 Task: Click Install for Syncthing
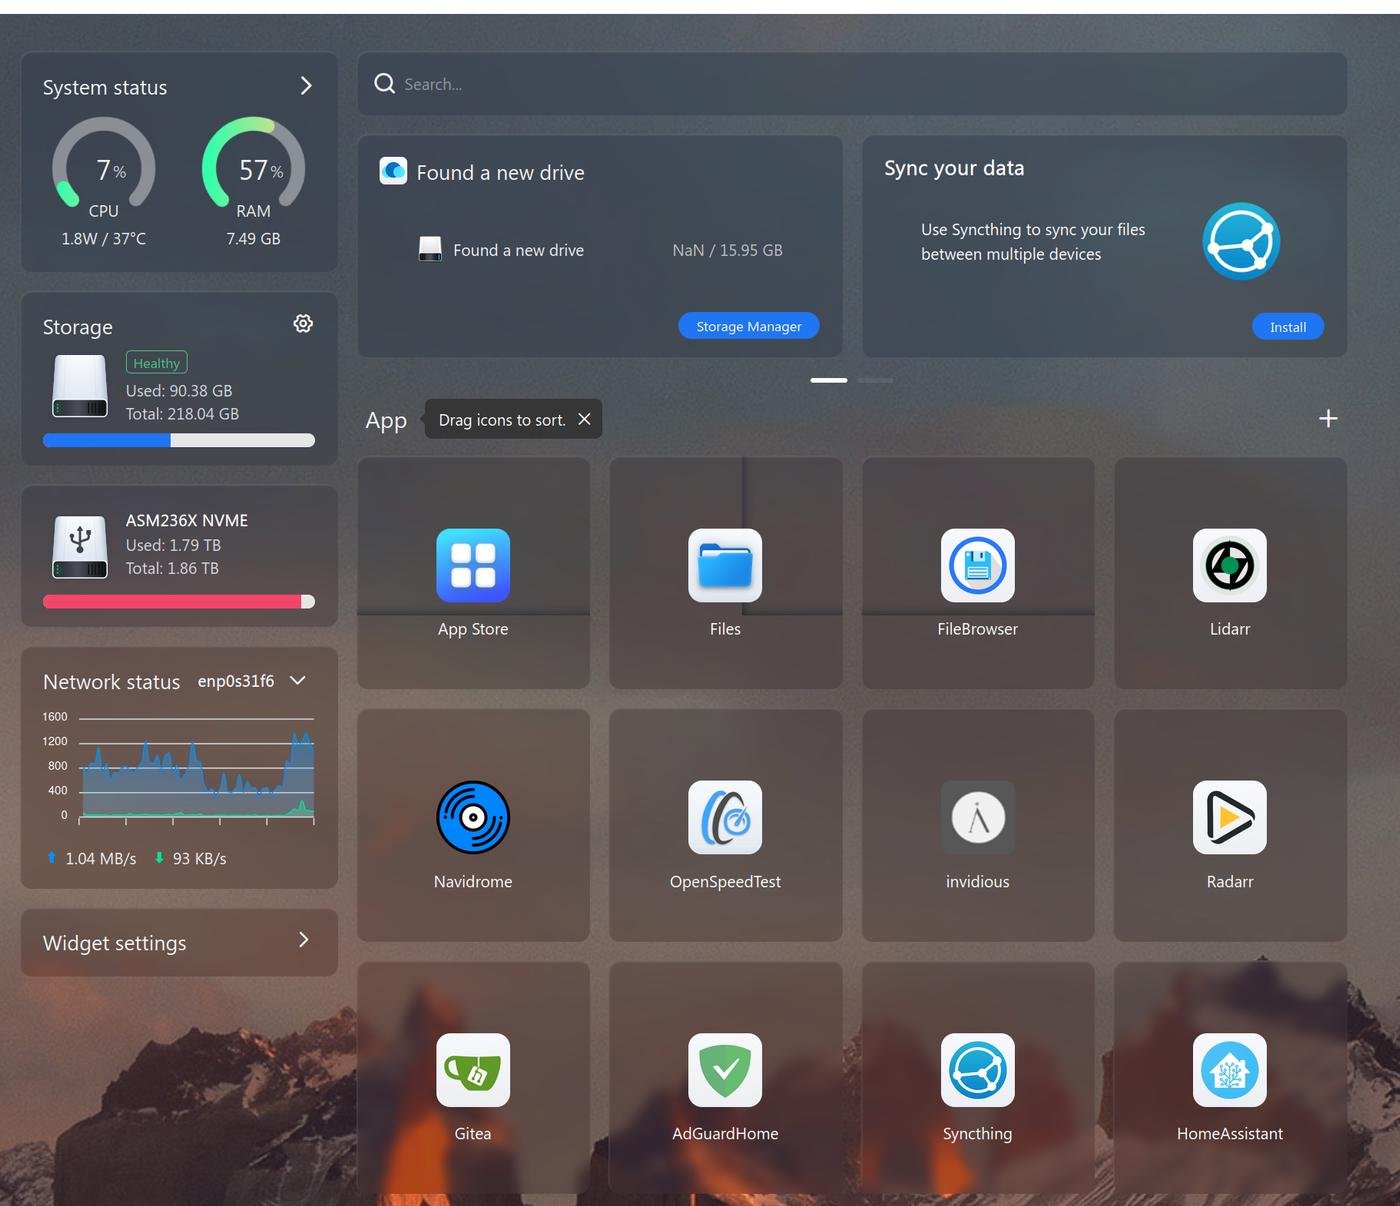tap(1287, 327)
